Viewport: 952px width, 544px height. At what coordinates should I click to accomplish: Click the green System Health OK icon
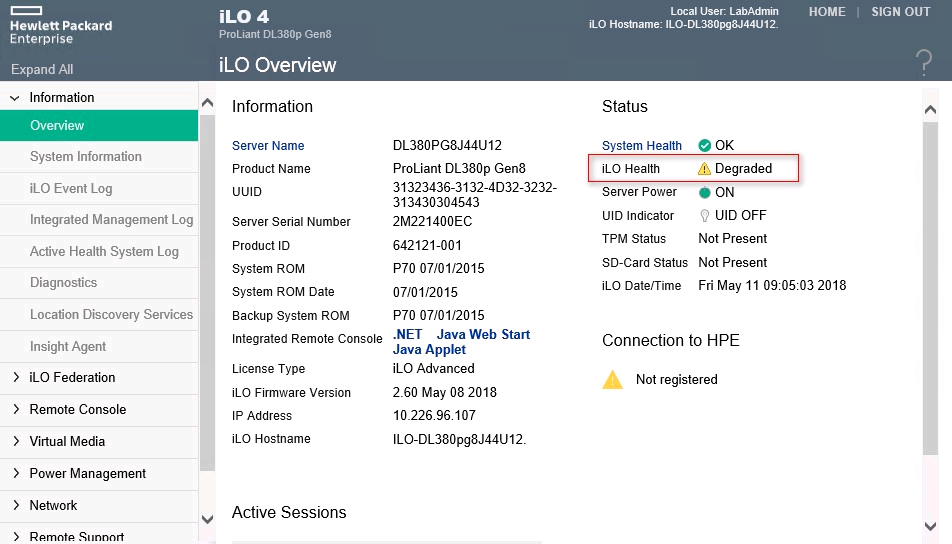pos(704,146)
